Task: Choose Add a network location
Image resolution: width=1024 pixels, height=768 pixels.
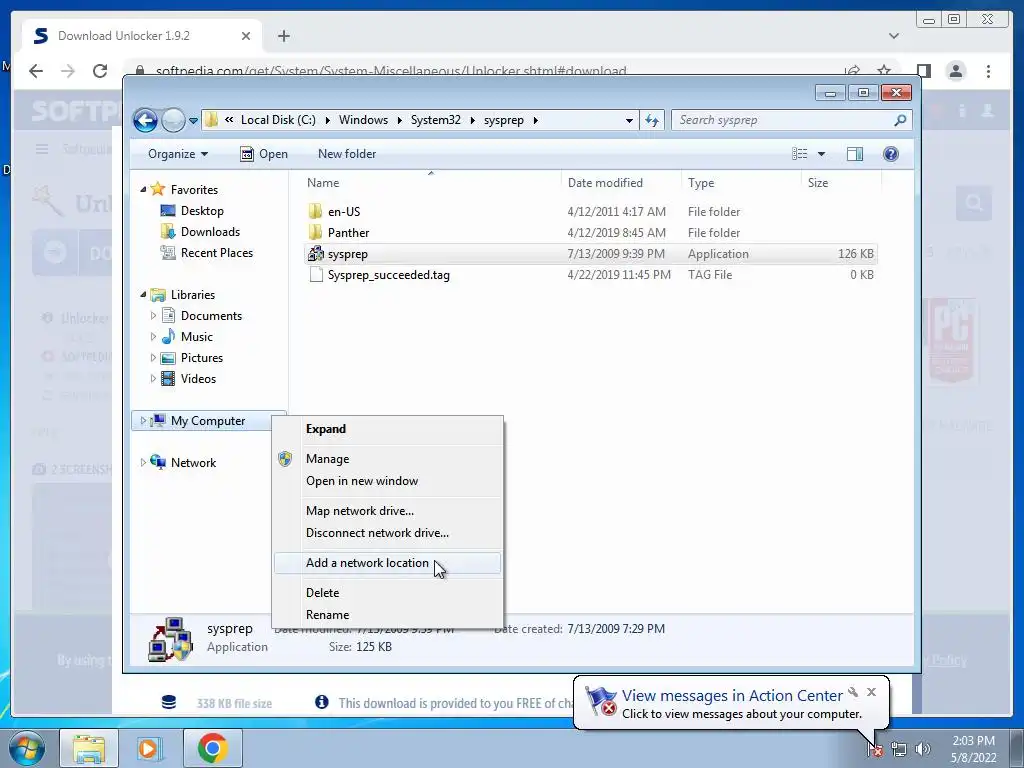Action: [388, 564]
